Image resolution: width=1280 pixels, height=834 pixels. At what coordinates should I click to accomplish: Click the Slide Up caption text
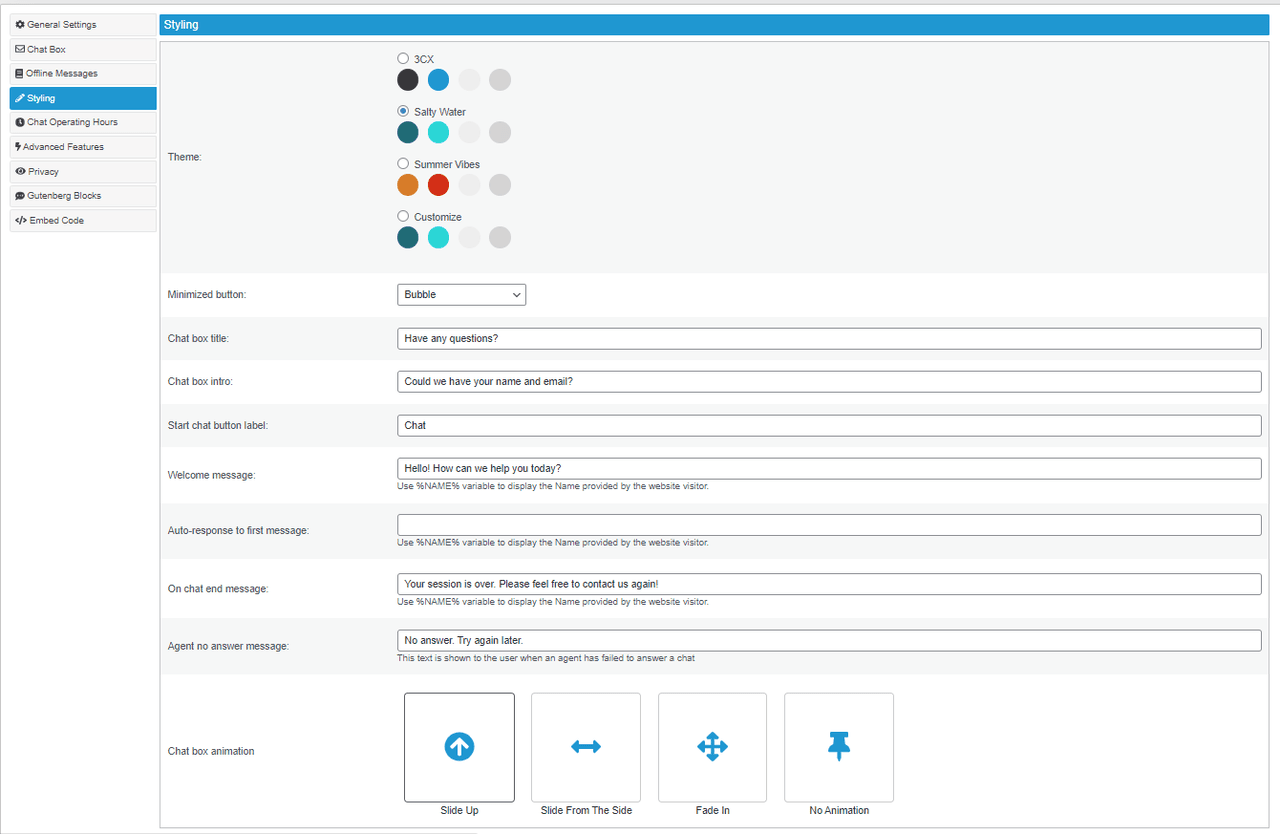[x=459, y=810]
